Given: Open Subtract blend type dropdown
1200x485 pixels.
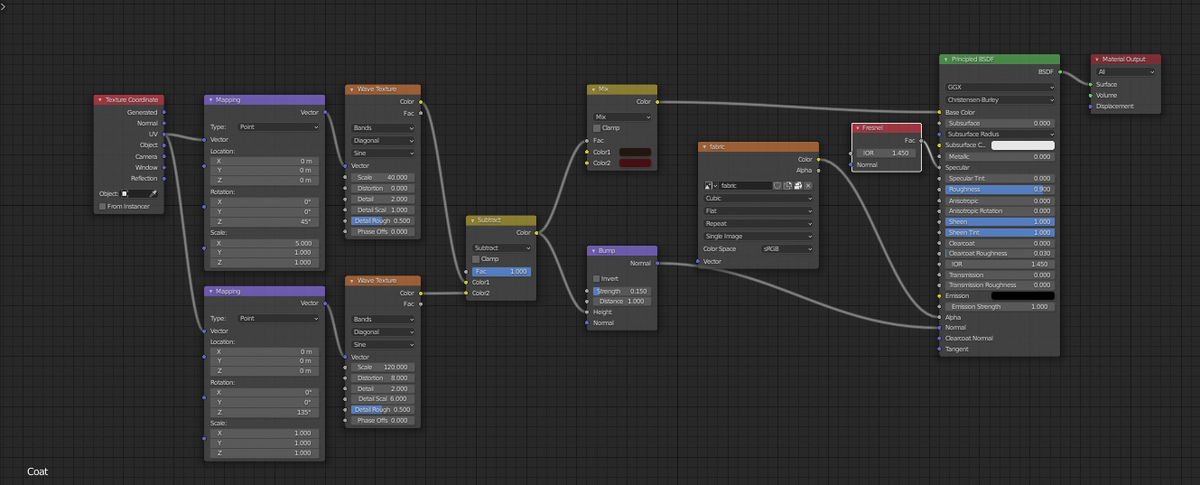Looking at the screenshot, I should [x=501, y=247].
